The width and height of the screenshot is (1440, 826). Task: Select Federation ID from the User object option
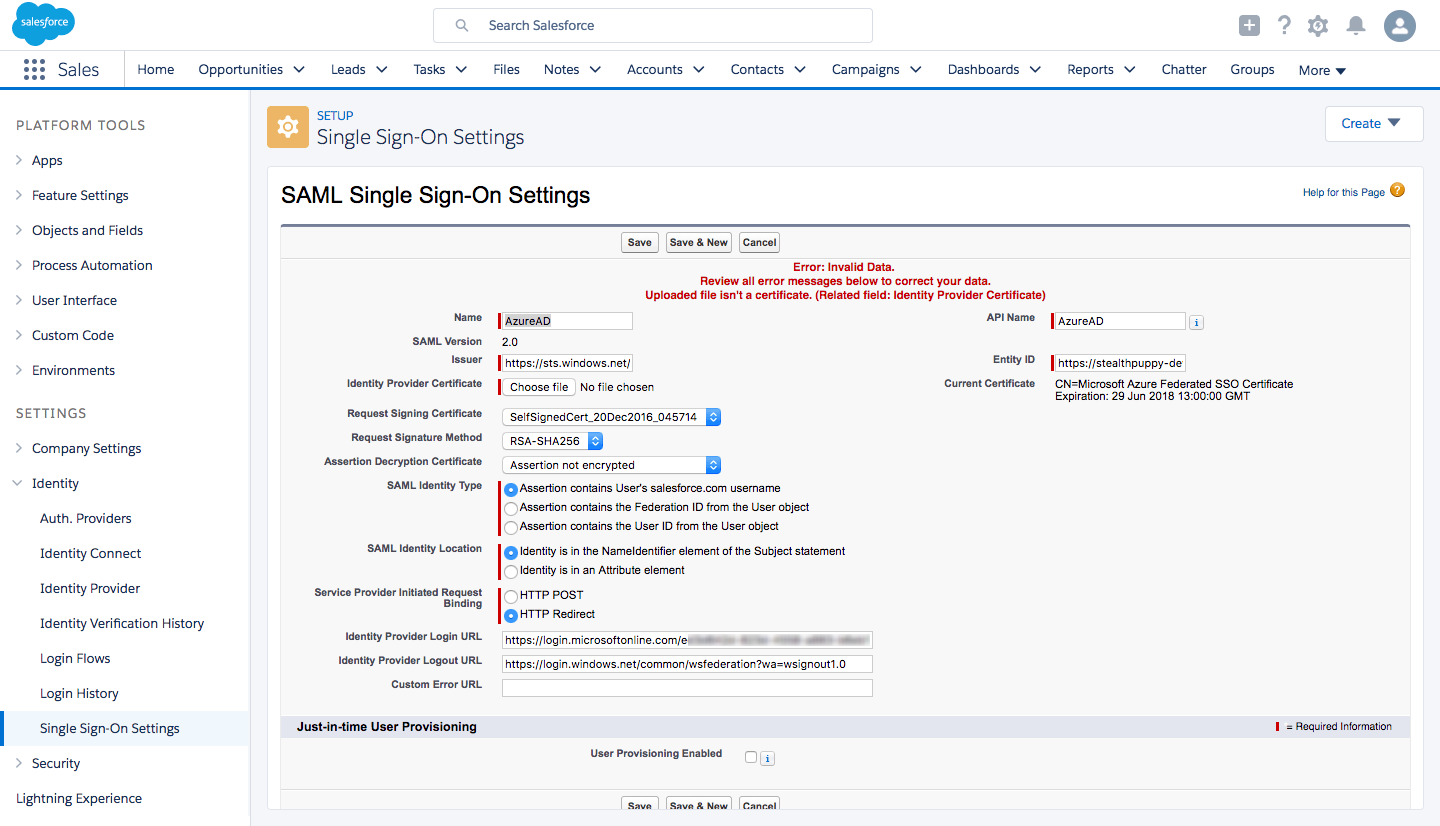click(x=511, y=508)
